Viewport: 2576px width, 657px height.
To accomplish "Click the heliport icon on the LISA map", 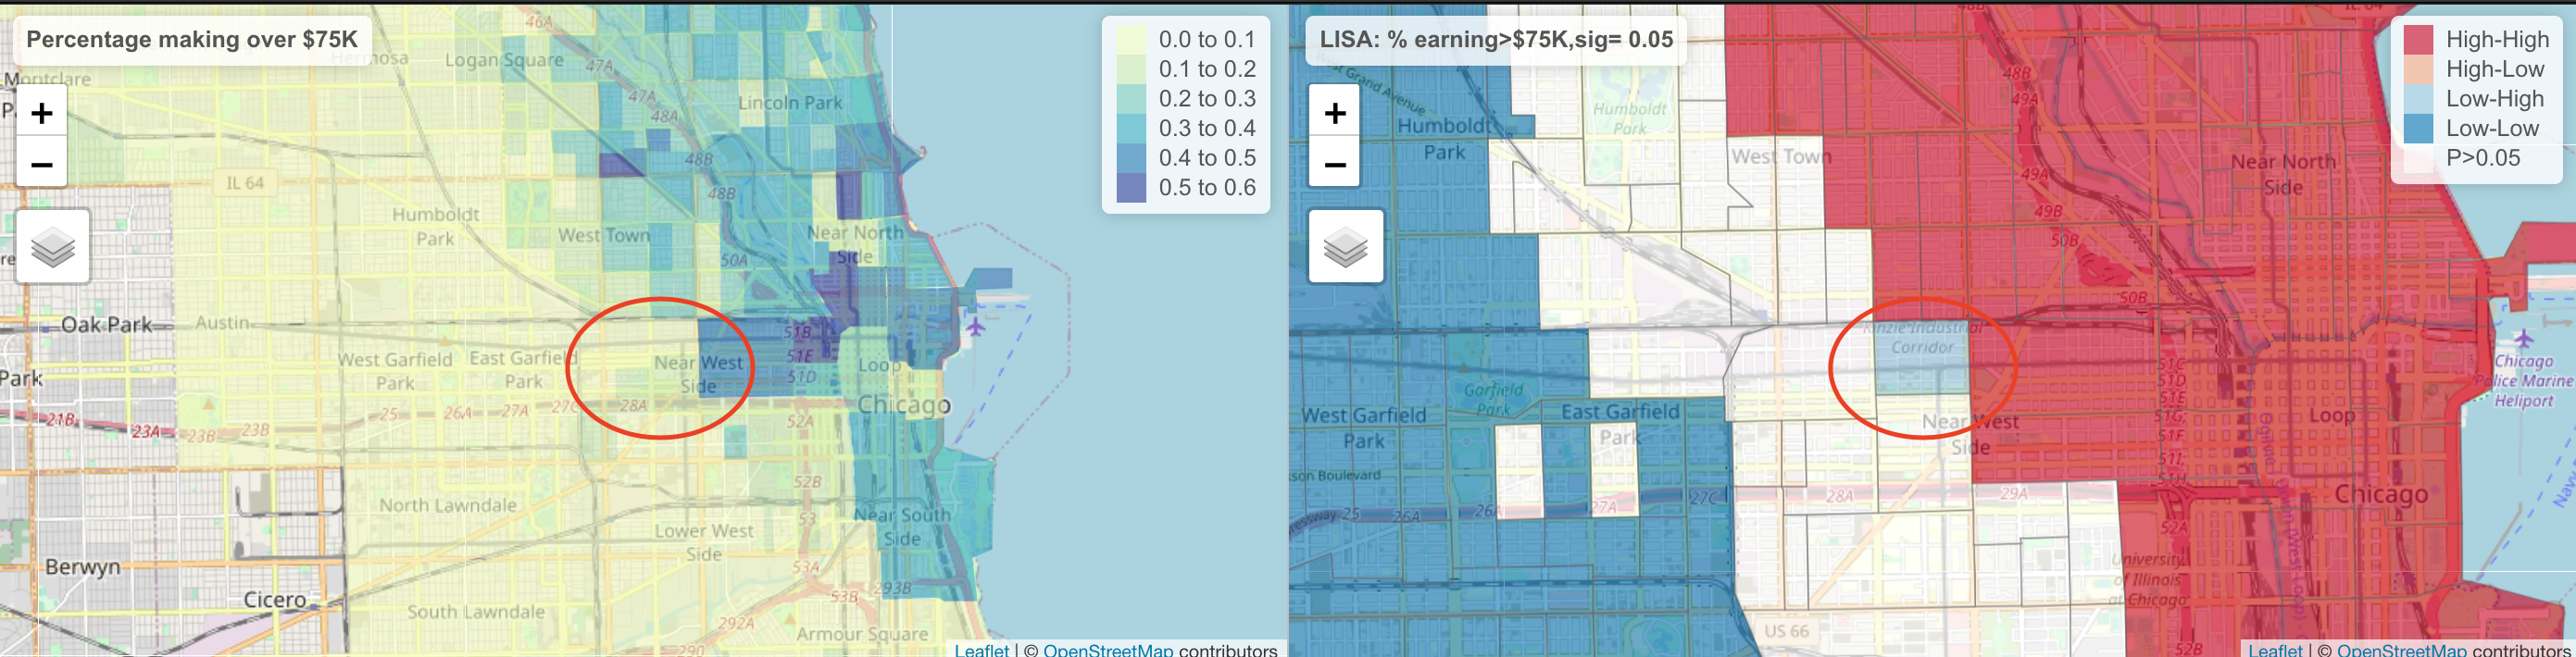I will pos(2523,338).
